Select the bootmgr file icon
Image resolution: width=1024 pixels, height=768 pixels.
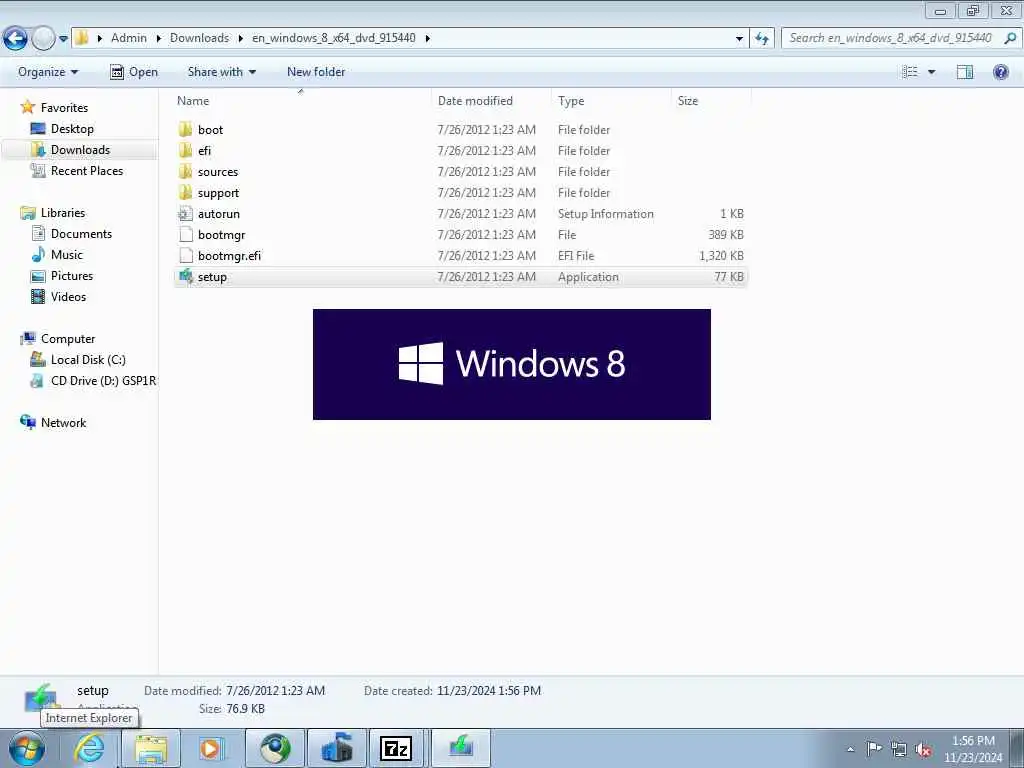tap(185, 234)
